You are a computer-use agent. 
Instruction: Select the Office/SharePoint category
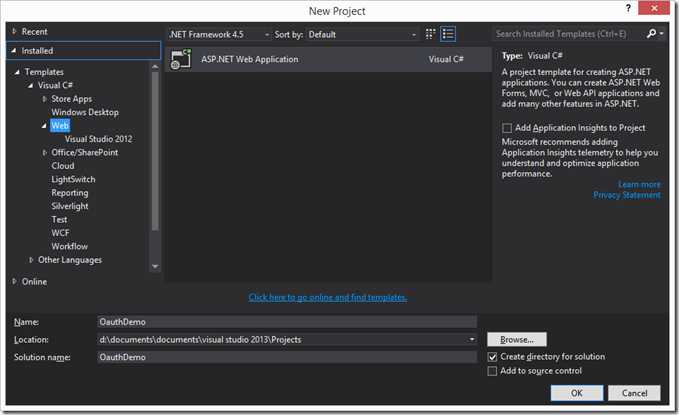[x=84, y=152]
